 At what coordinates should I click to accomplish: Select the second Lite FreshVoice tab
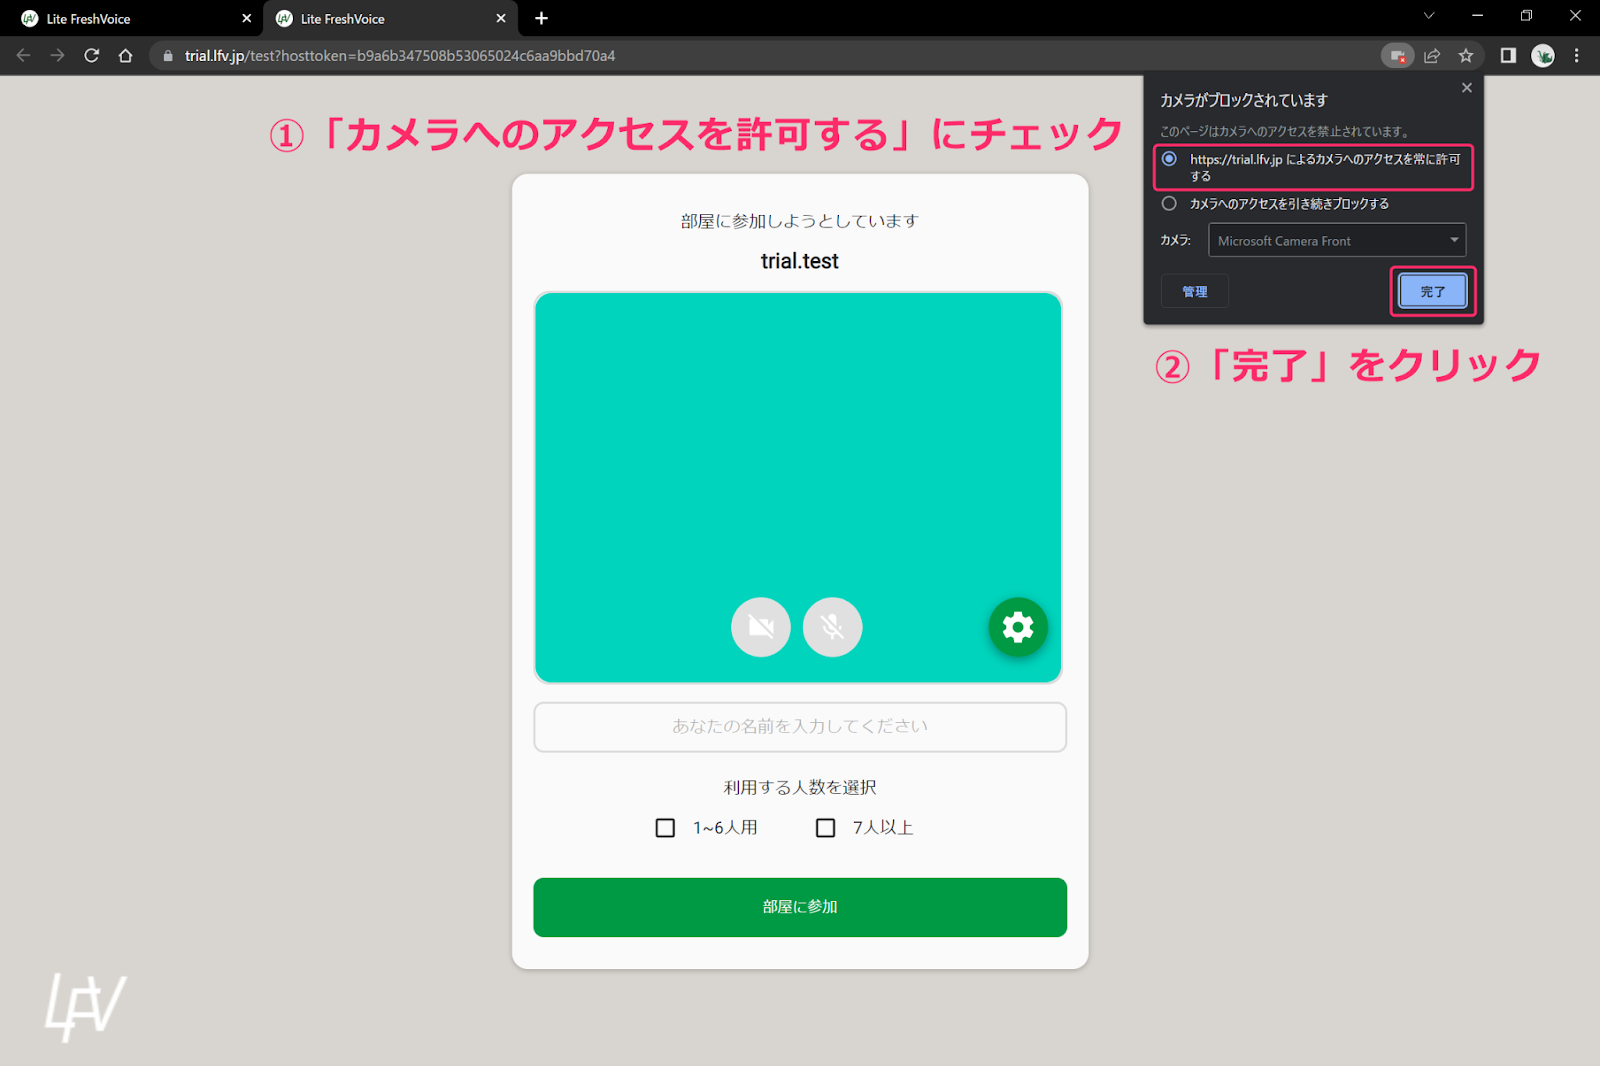390,18
